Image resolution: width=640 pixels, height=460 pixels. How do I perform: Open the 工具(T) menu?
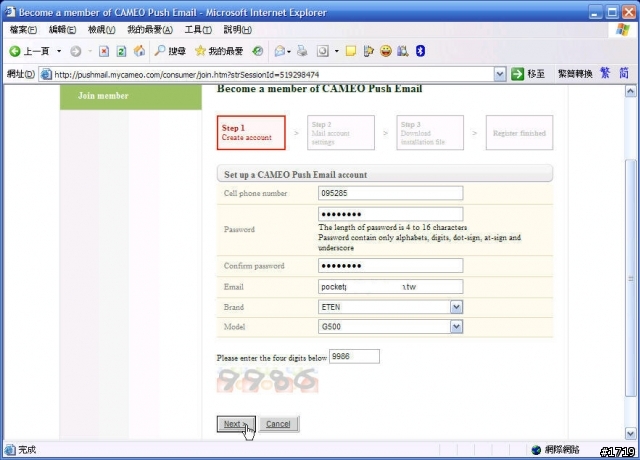pos(198,30)
